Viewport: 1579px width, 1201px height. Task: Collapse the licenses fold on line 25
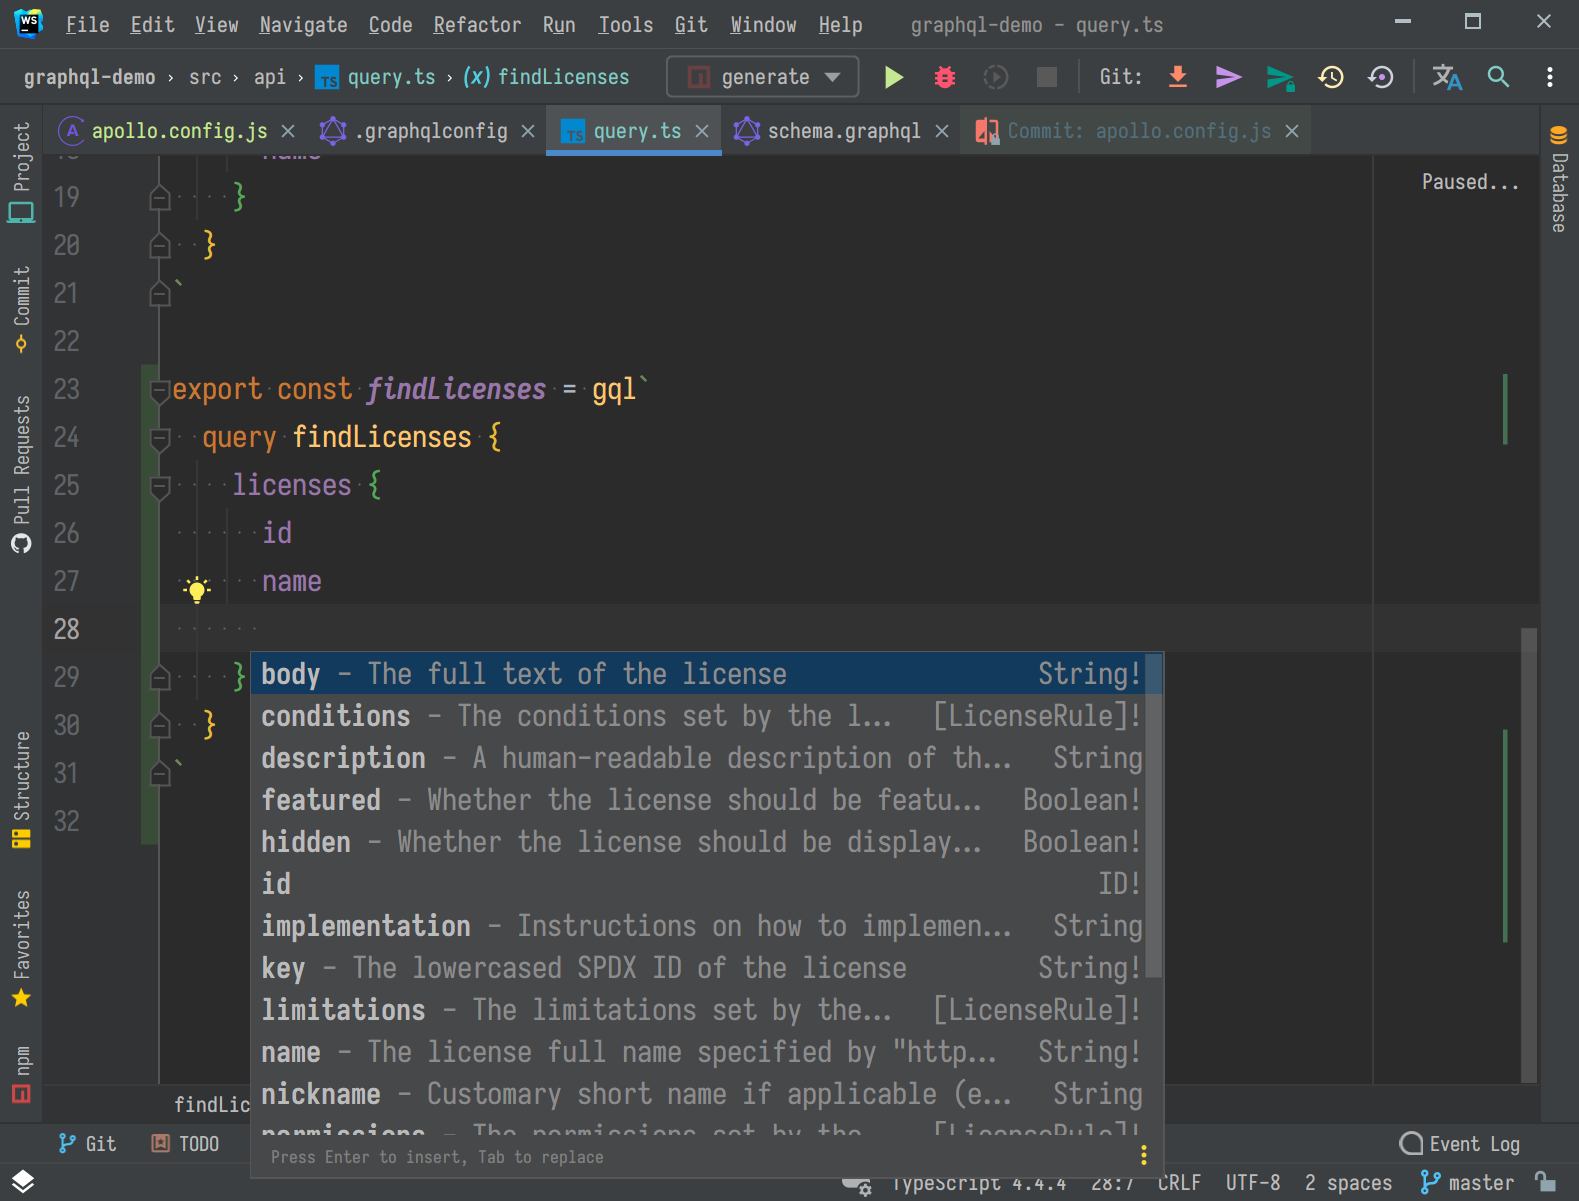[x=159, y=486]
